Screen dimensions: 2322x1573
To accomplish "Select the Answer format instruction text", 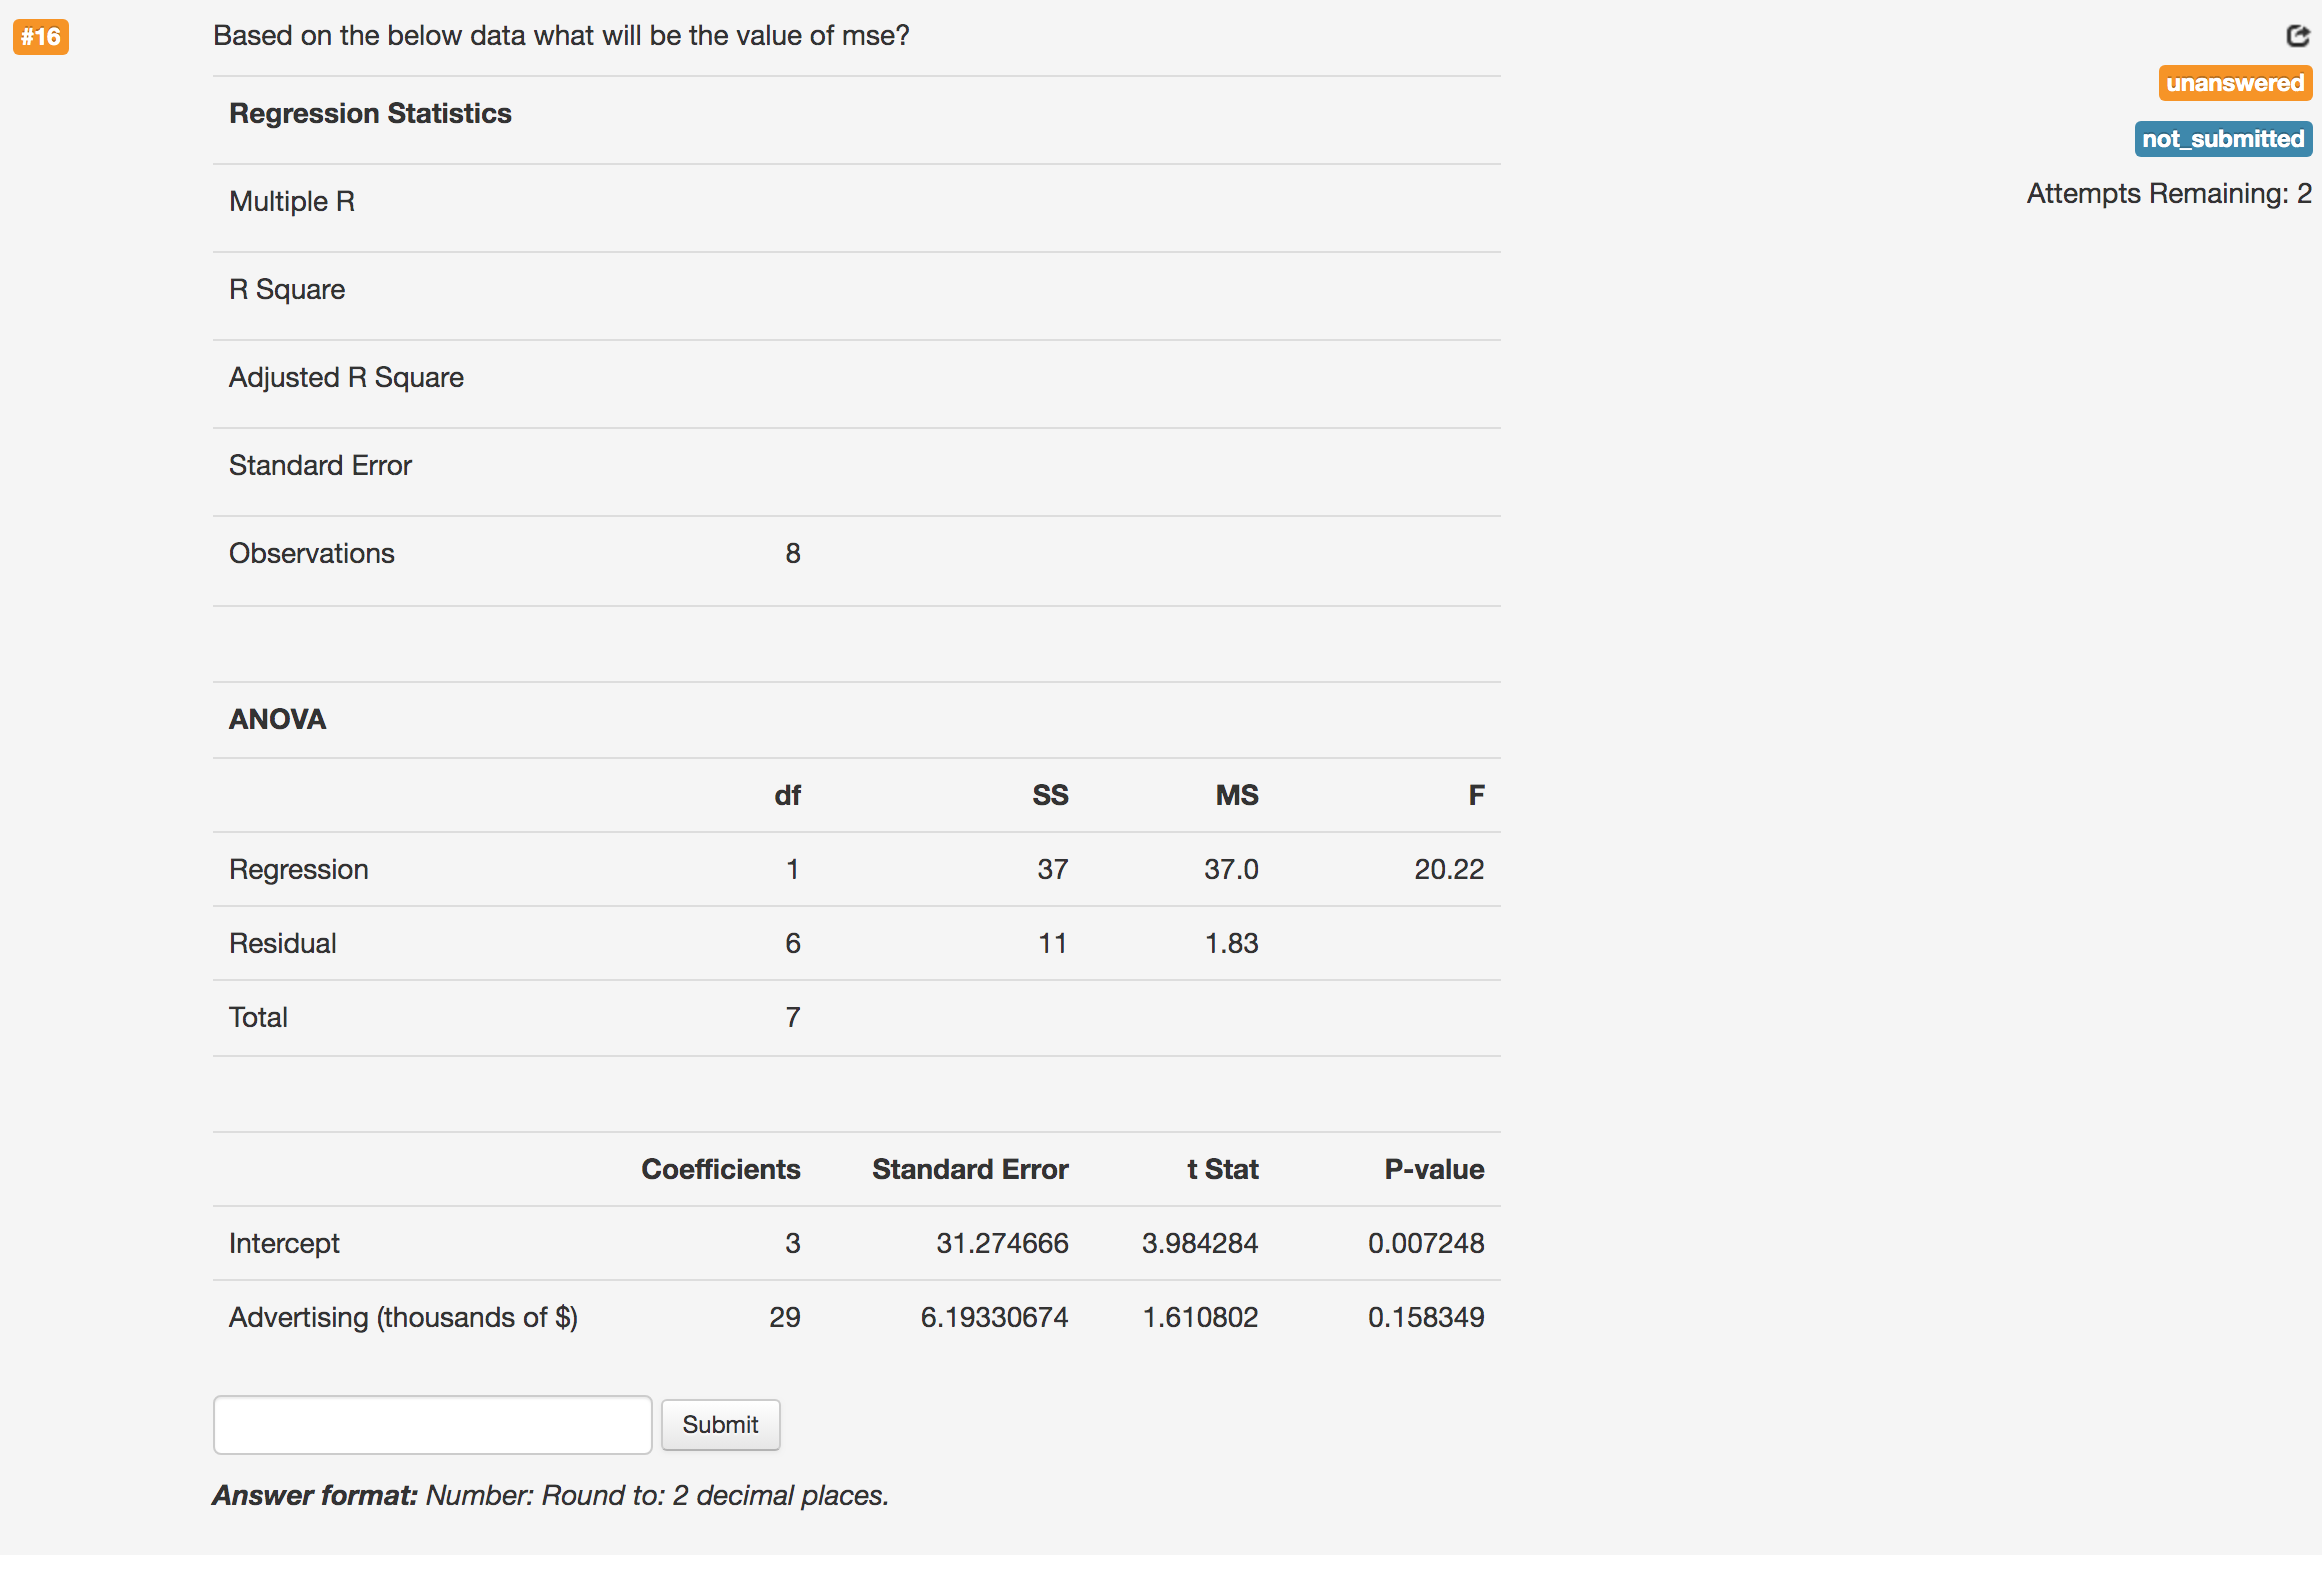I will tap(550, 1494).
